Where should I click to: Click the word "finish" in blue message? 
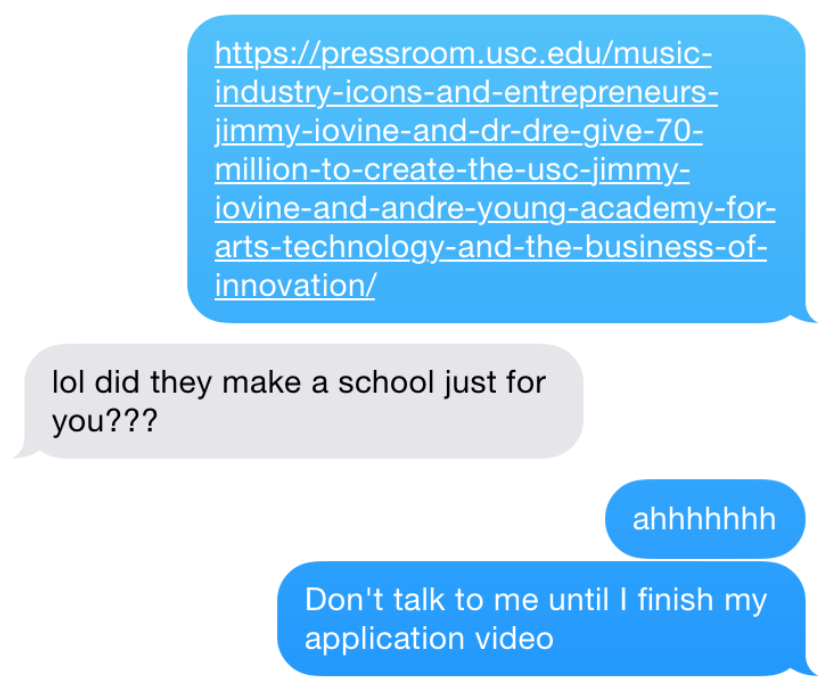676,600
